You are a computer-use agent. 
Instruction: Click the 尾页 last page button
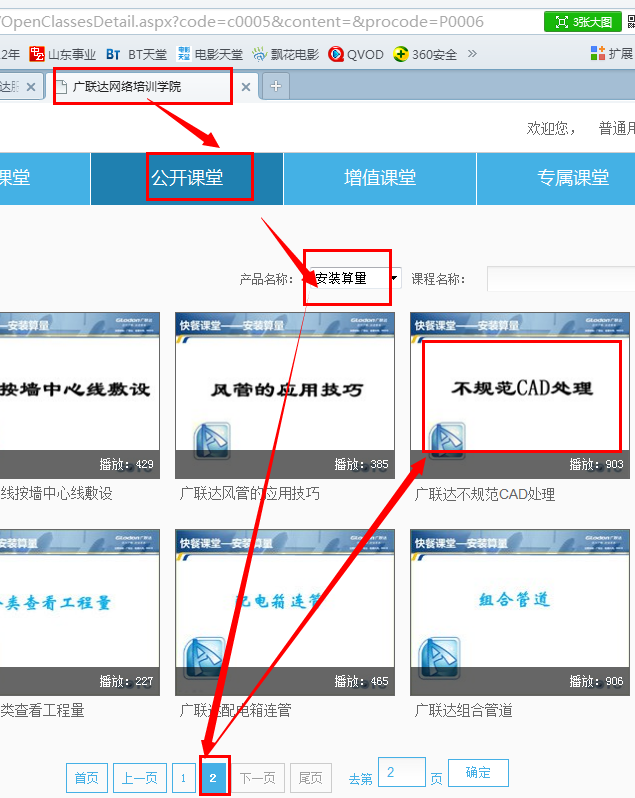[311, 778]
